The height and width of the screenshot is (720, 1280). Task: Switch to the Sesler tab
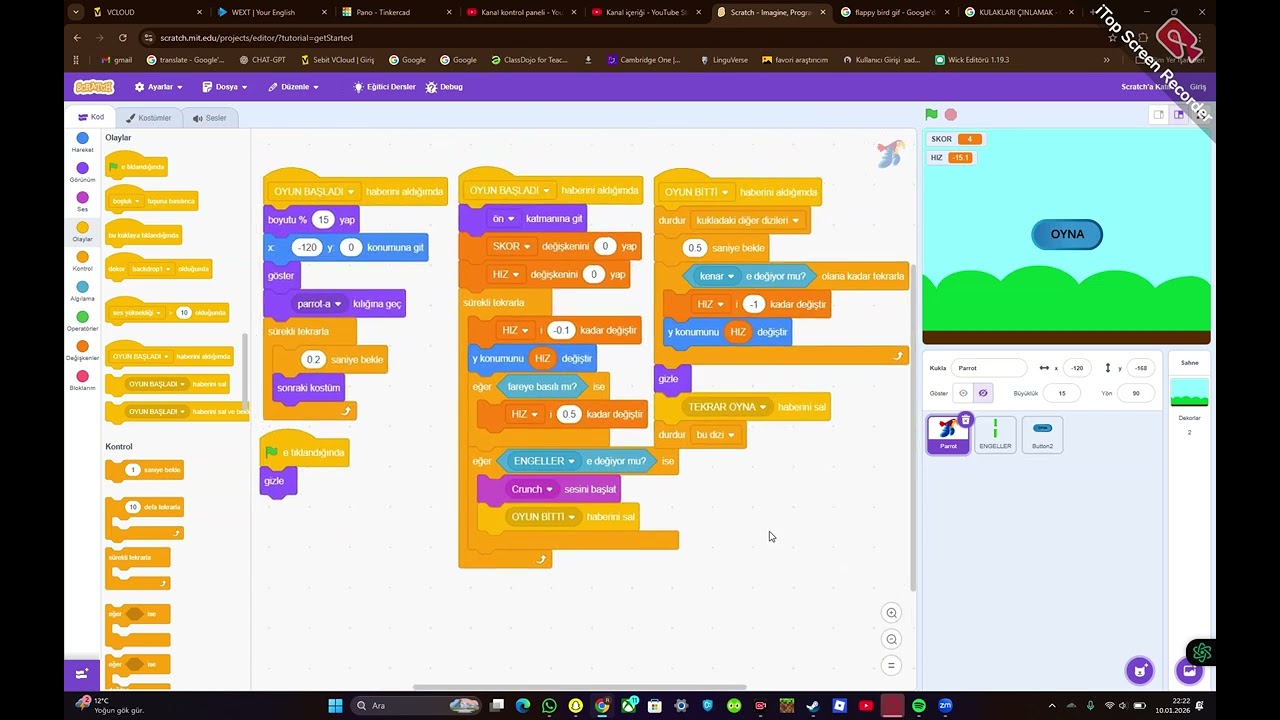click(209, 118)
